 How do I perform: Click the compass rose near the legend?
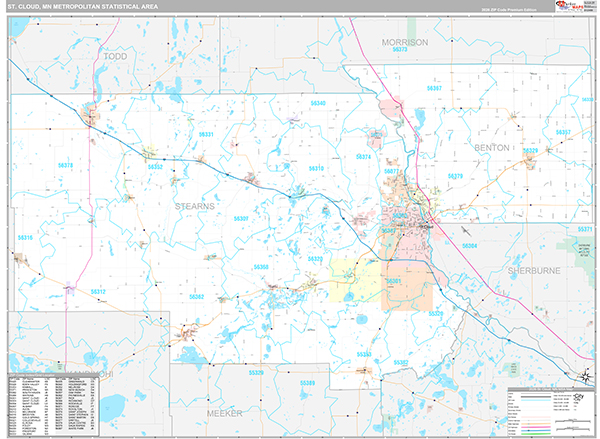click(584, 376)
